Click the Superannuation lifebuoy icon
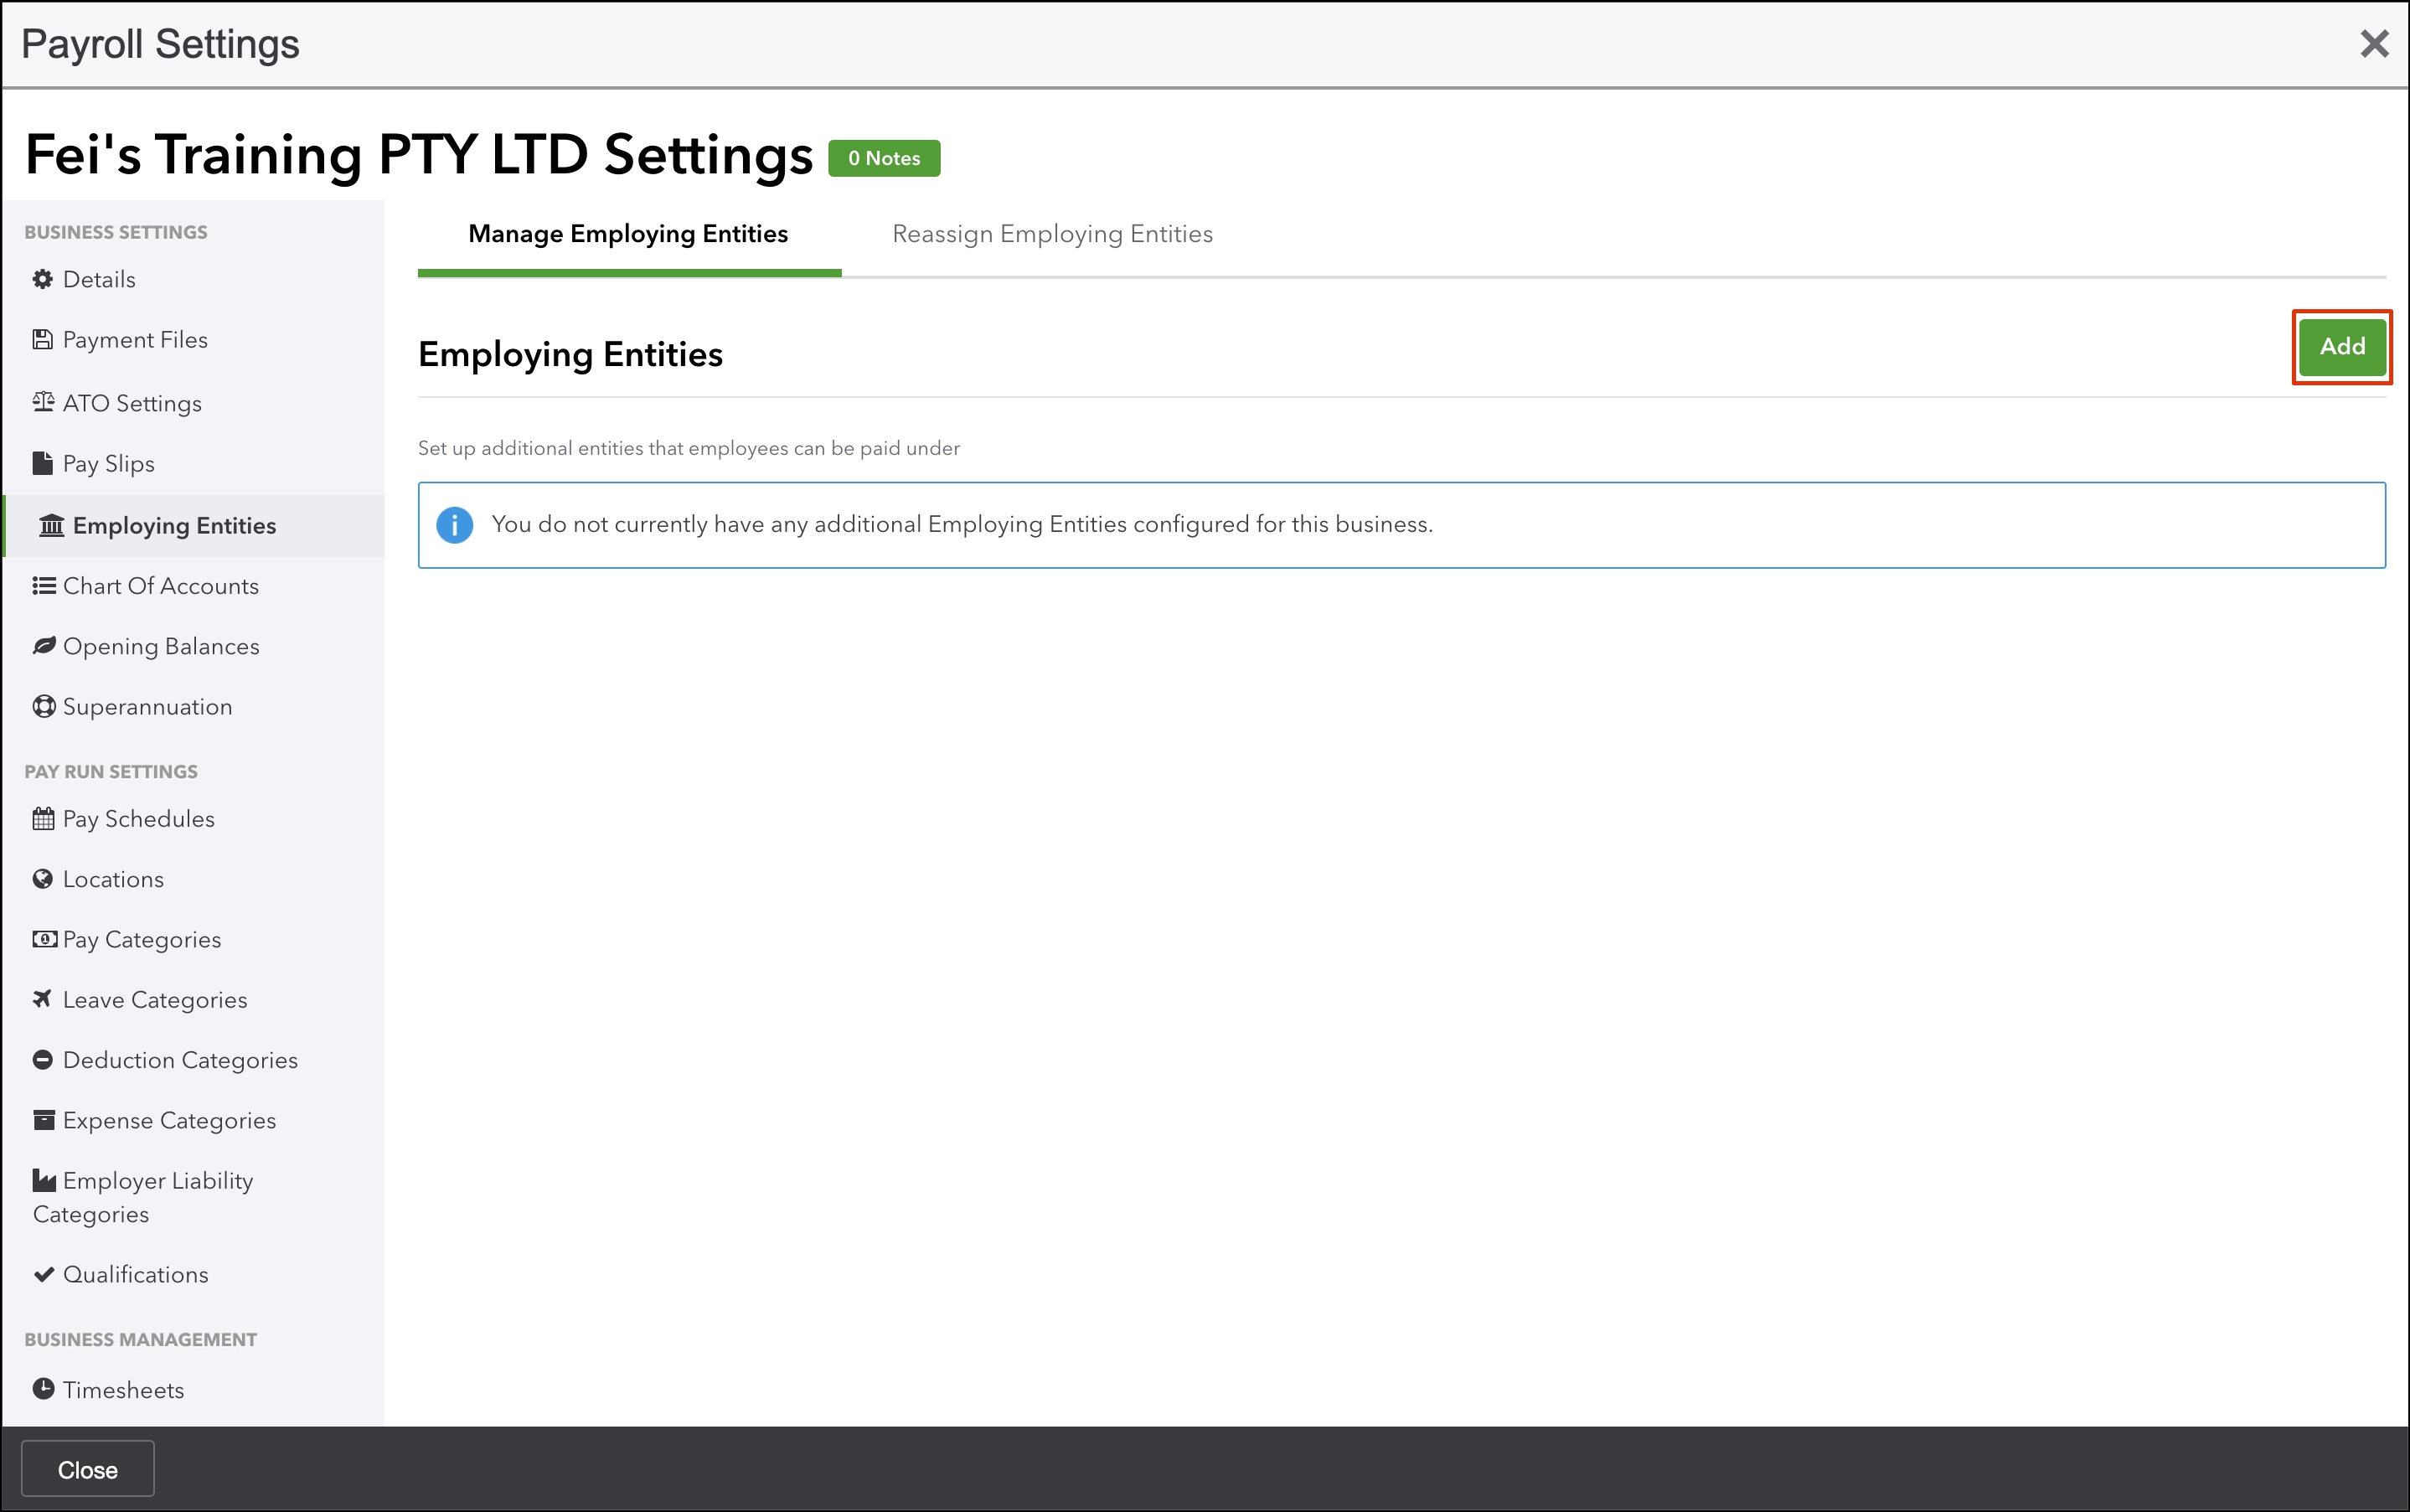This screenshot has height=1512, width=2410. [x=43, y=707]
